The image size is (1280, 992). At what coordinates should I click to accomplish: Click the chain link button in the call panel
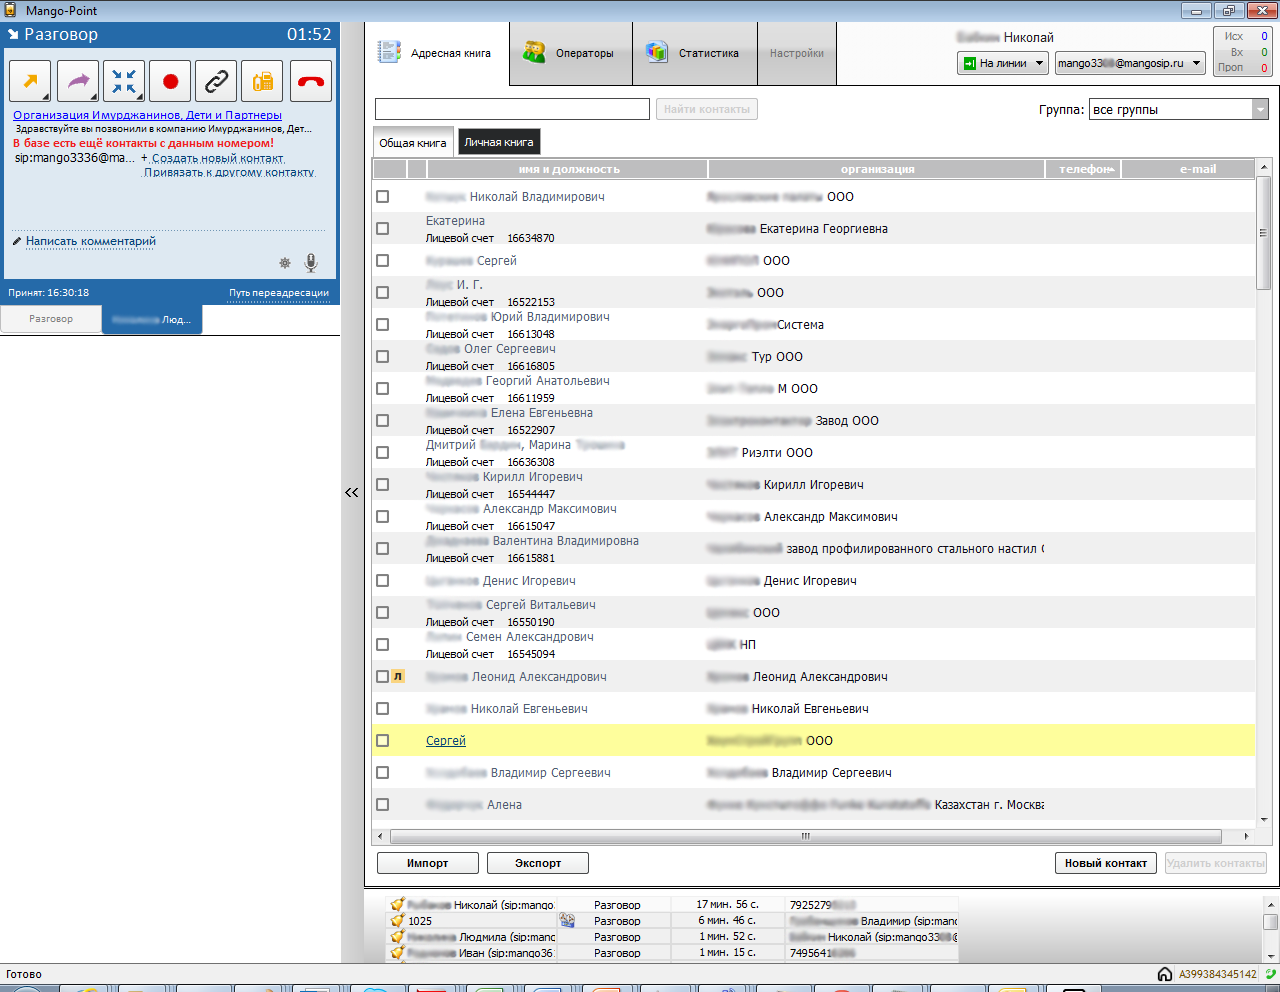coord(217,82)
